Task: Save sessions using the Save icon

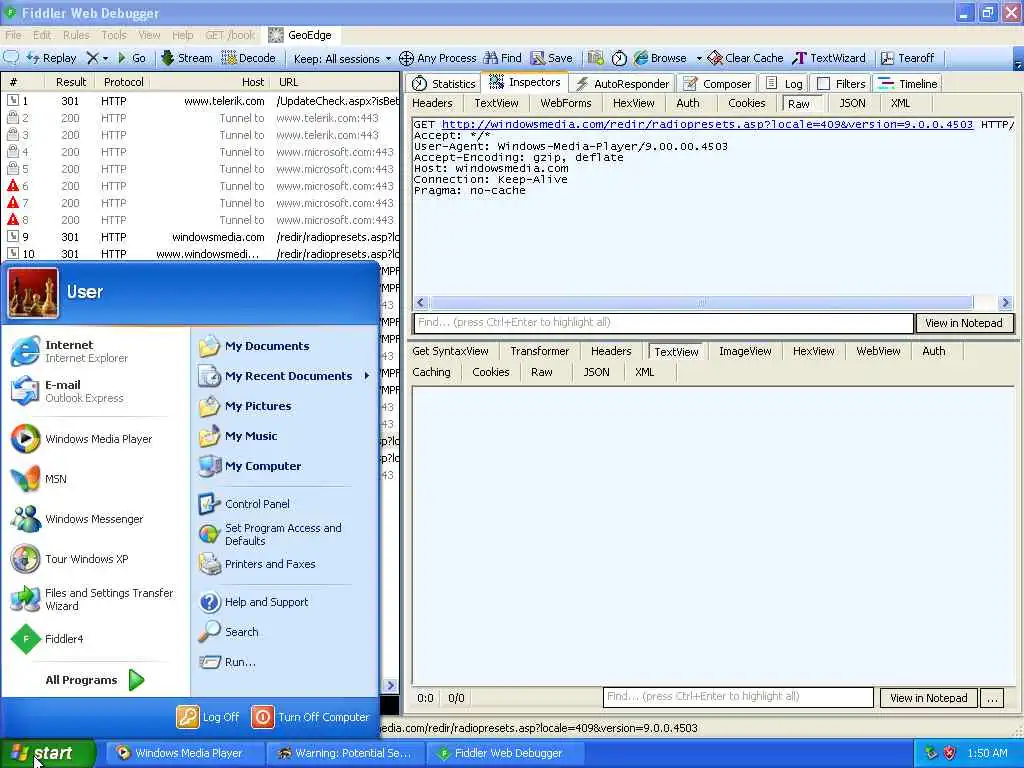Action: (x=551, y=58)
